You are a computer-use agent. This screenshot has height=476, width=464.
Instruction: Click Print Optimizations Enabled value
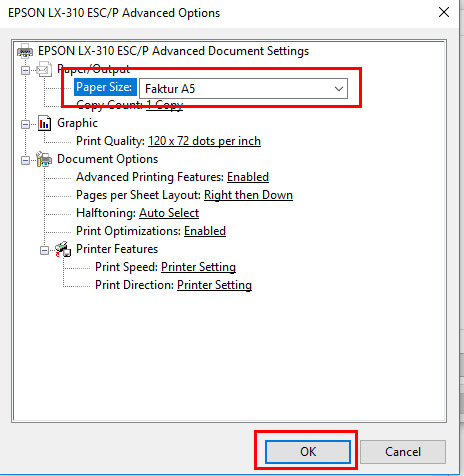click(x=205, y=231)
